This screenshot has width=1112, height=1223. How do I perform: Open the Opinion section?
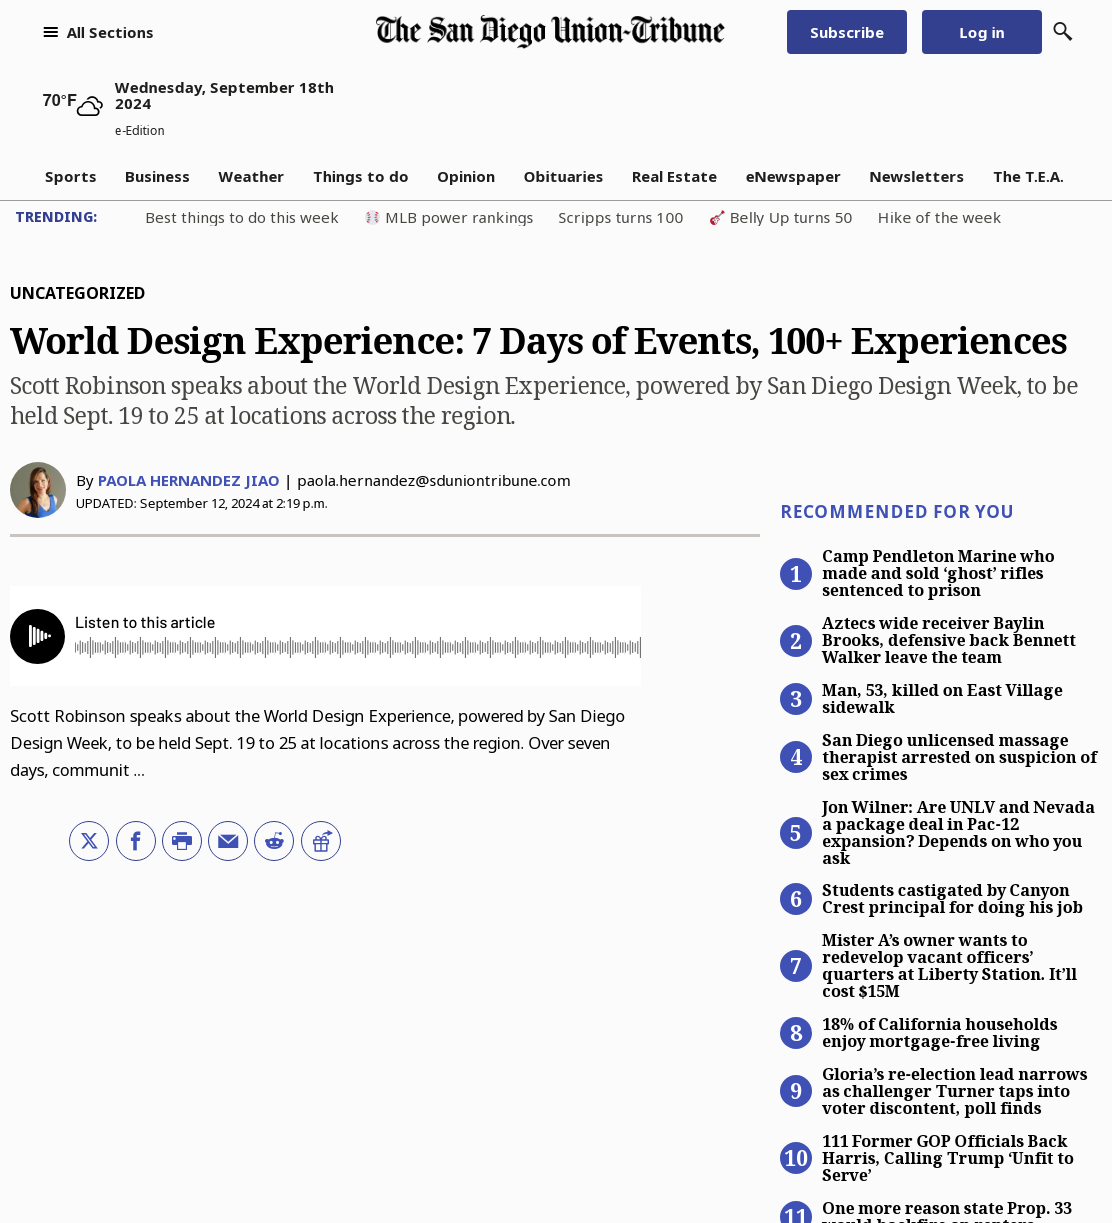pos(466,177)
